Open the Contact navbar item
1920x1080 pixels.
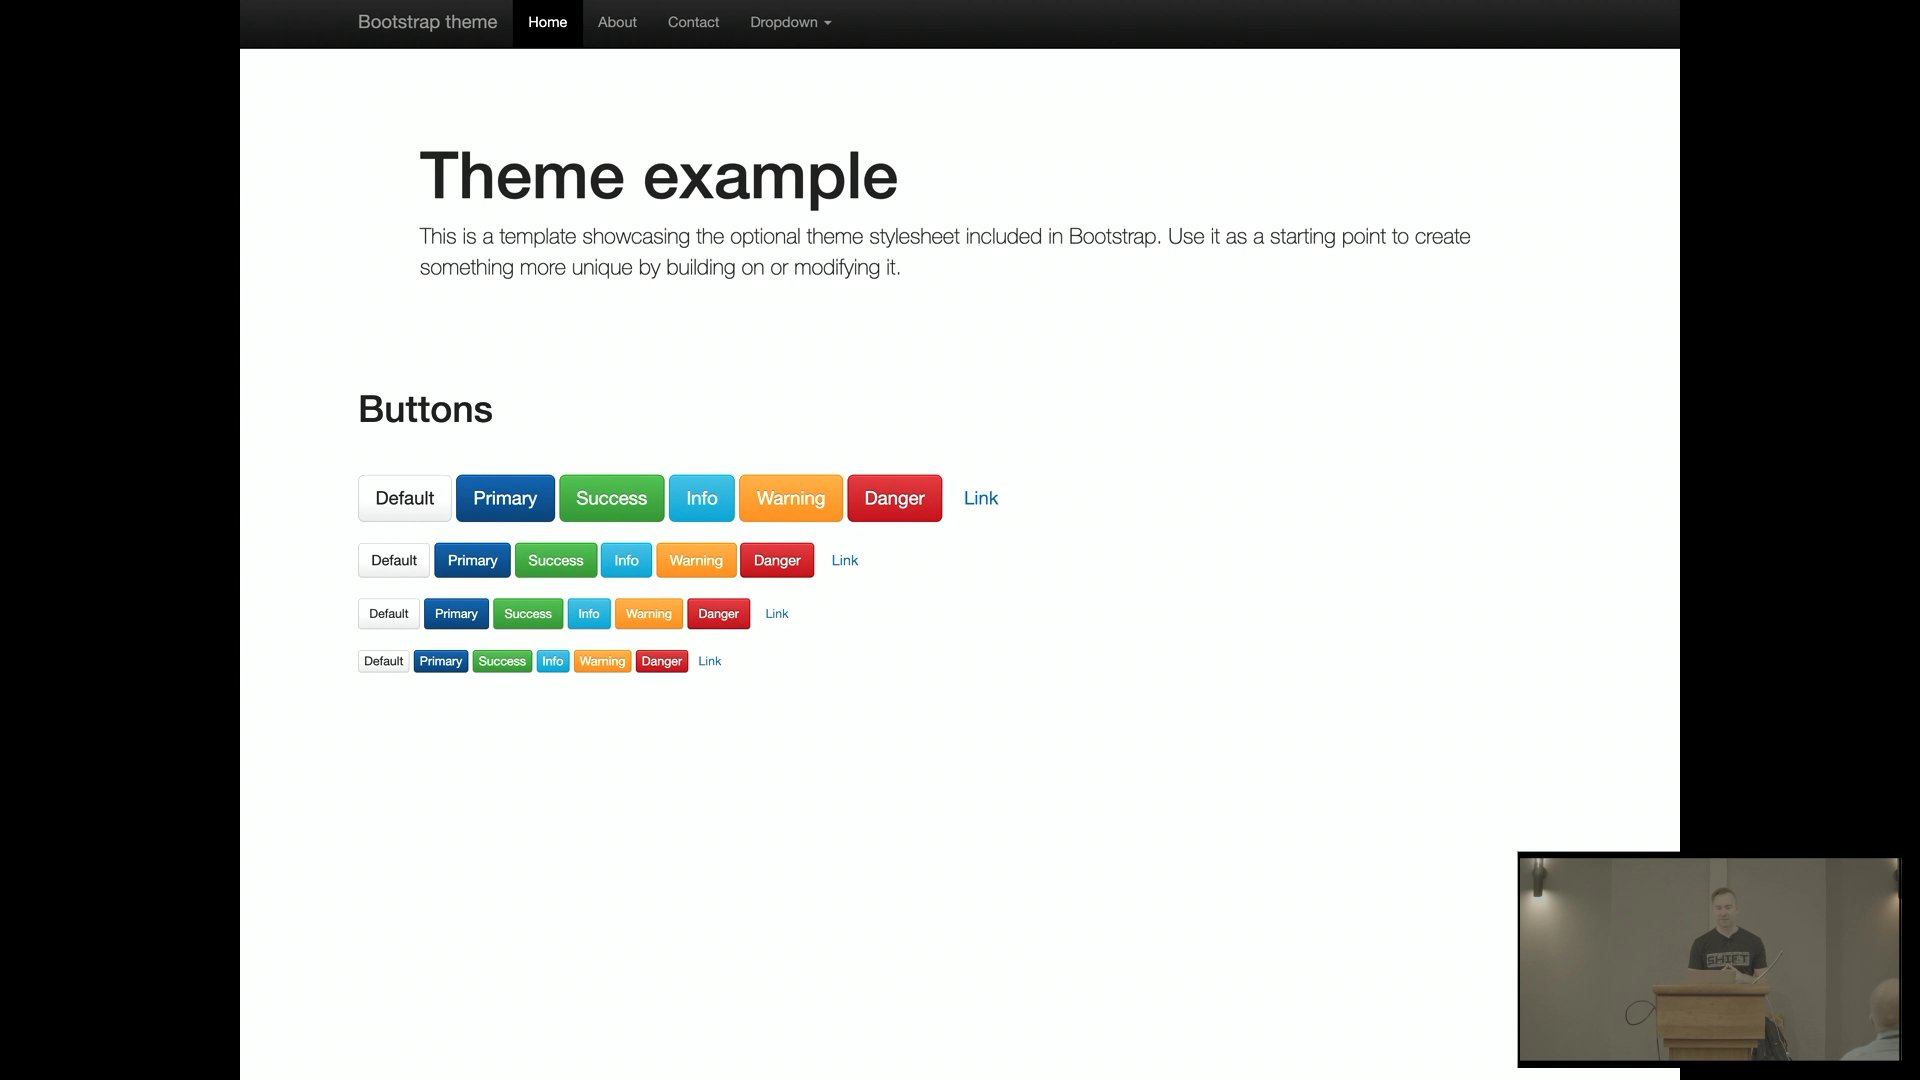pyautogui.click(x=693, y=22)
